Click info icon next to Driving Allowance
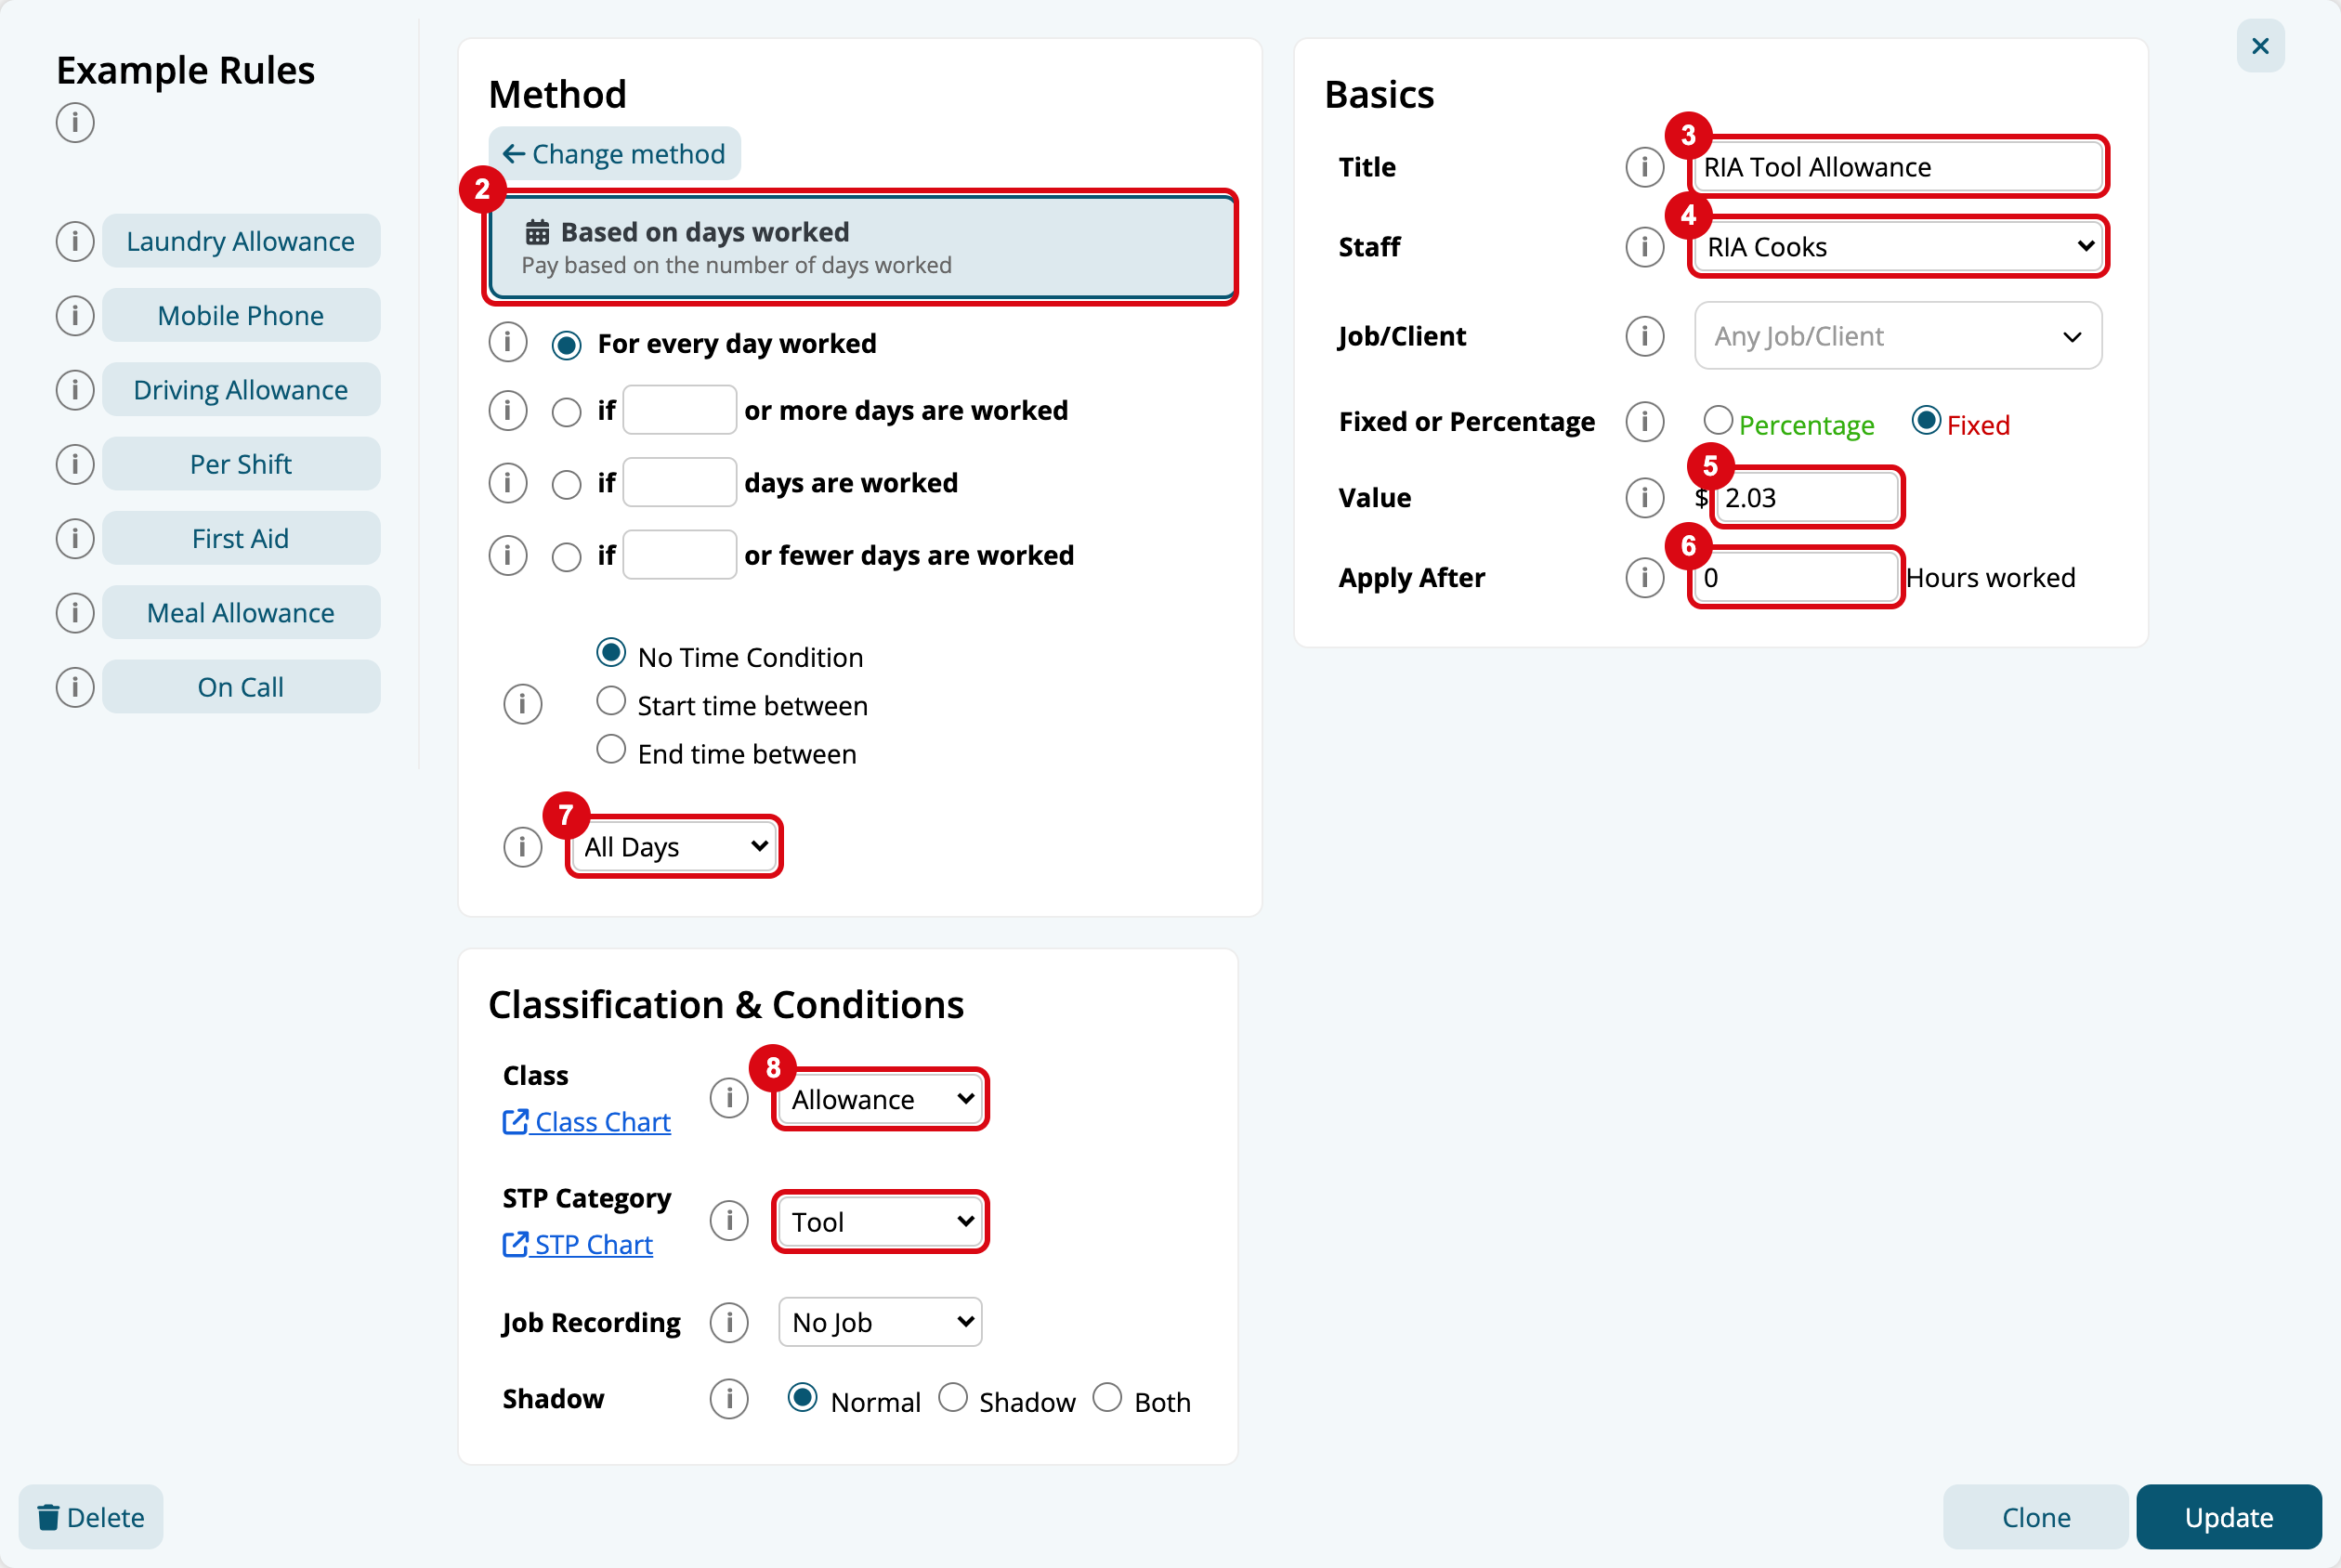2341x1568 pixels. point(75,390)
